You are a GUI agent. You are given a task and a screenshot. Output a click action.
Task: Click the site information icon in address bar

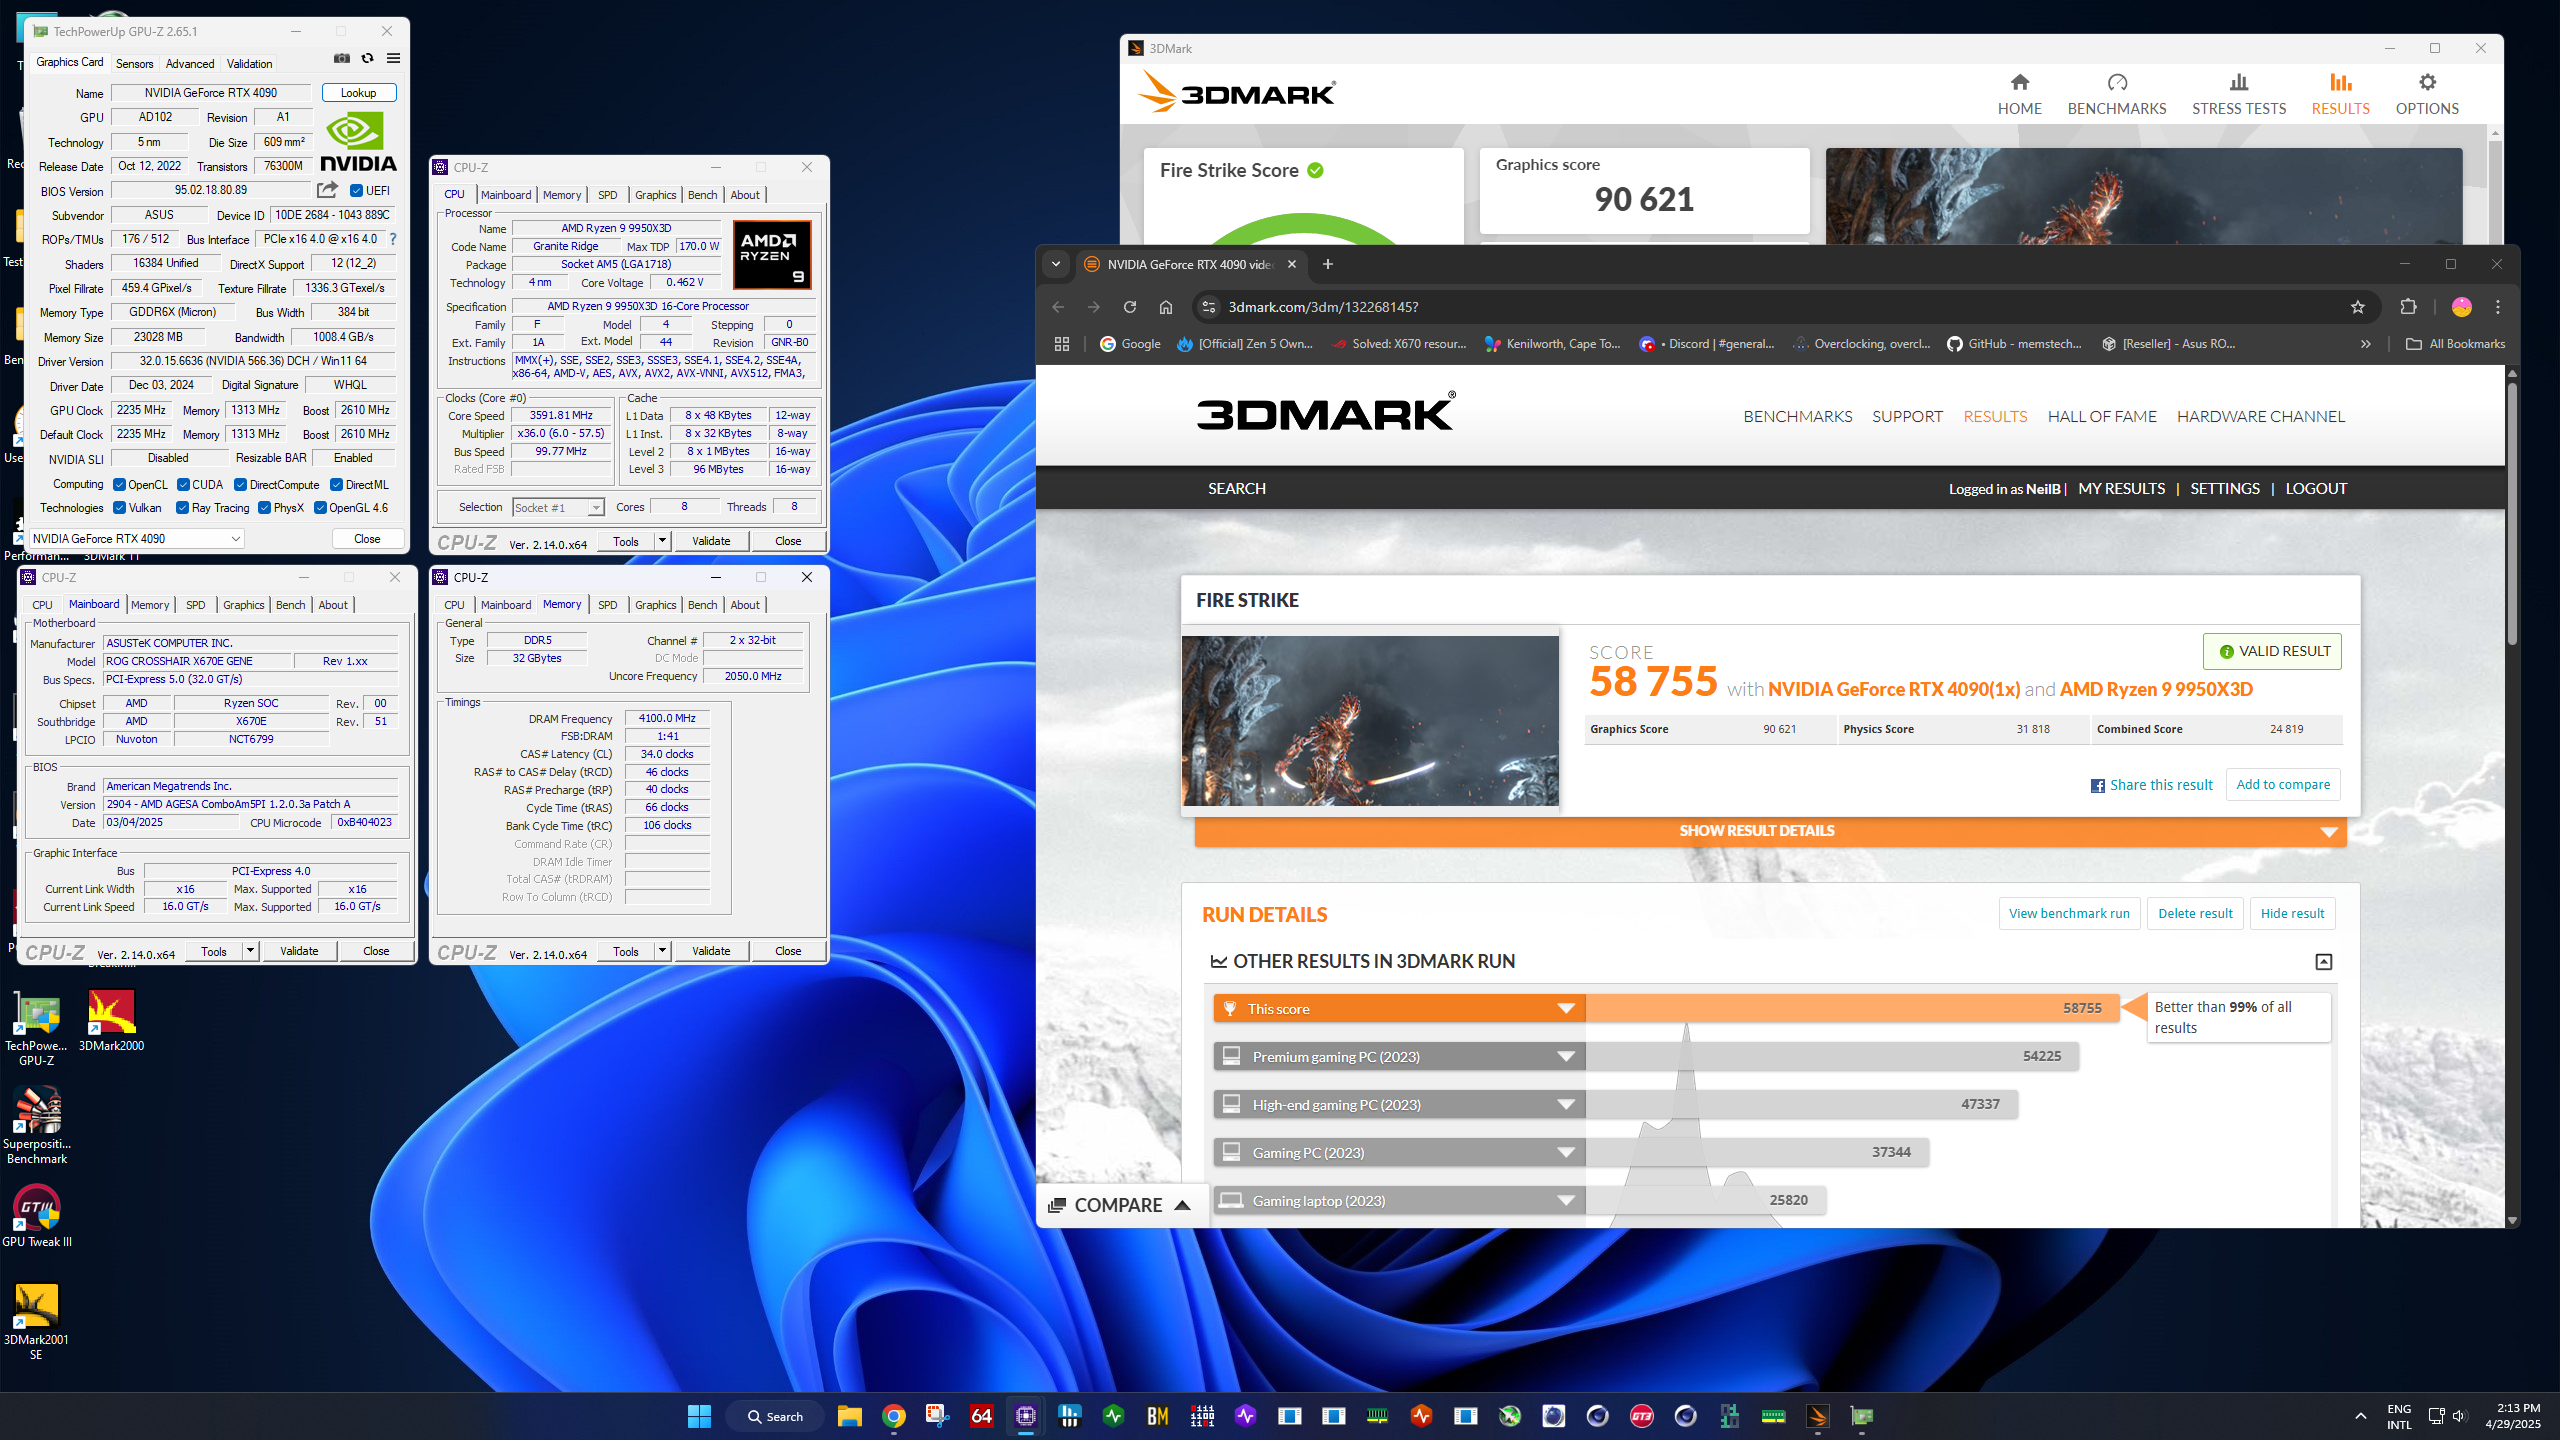[1209, 307]
